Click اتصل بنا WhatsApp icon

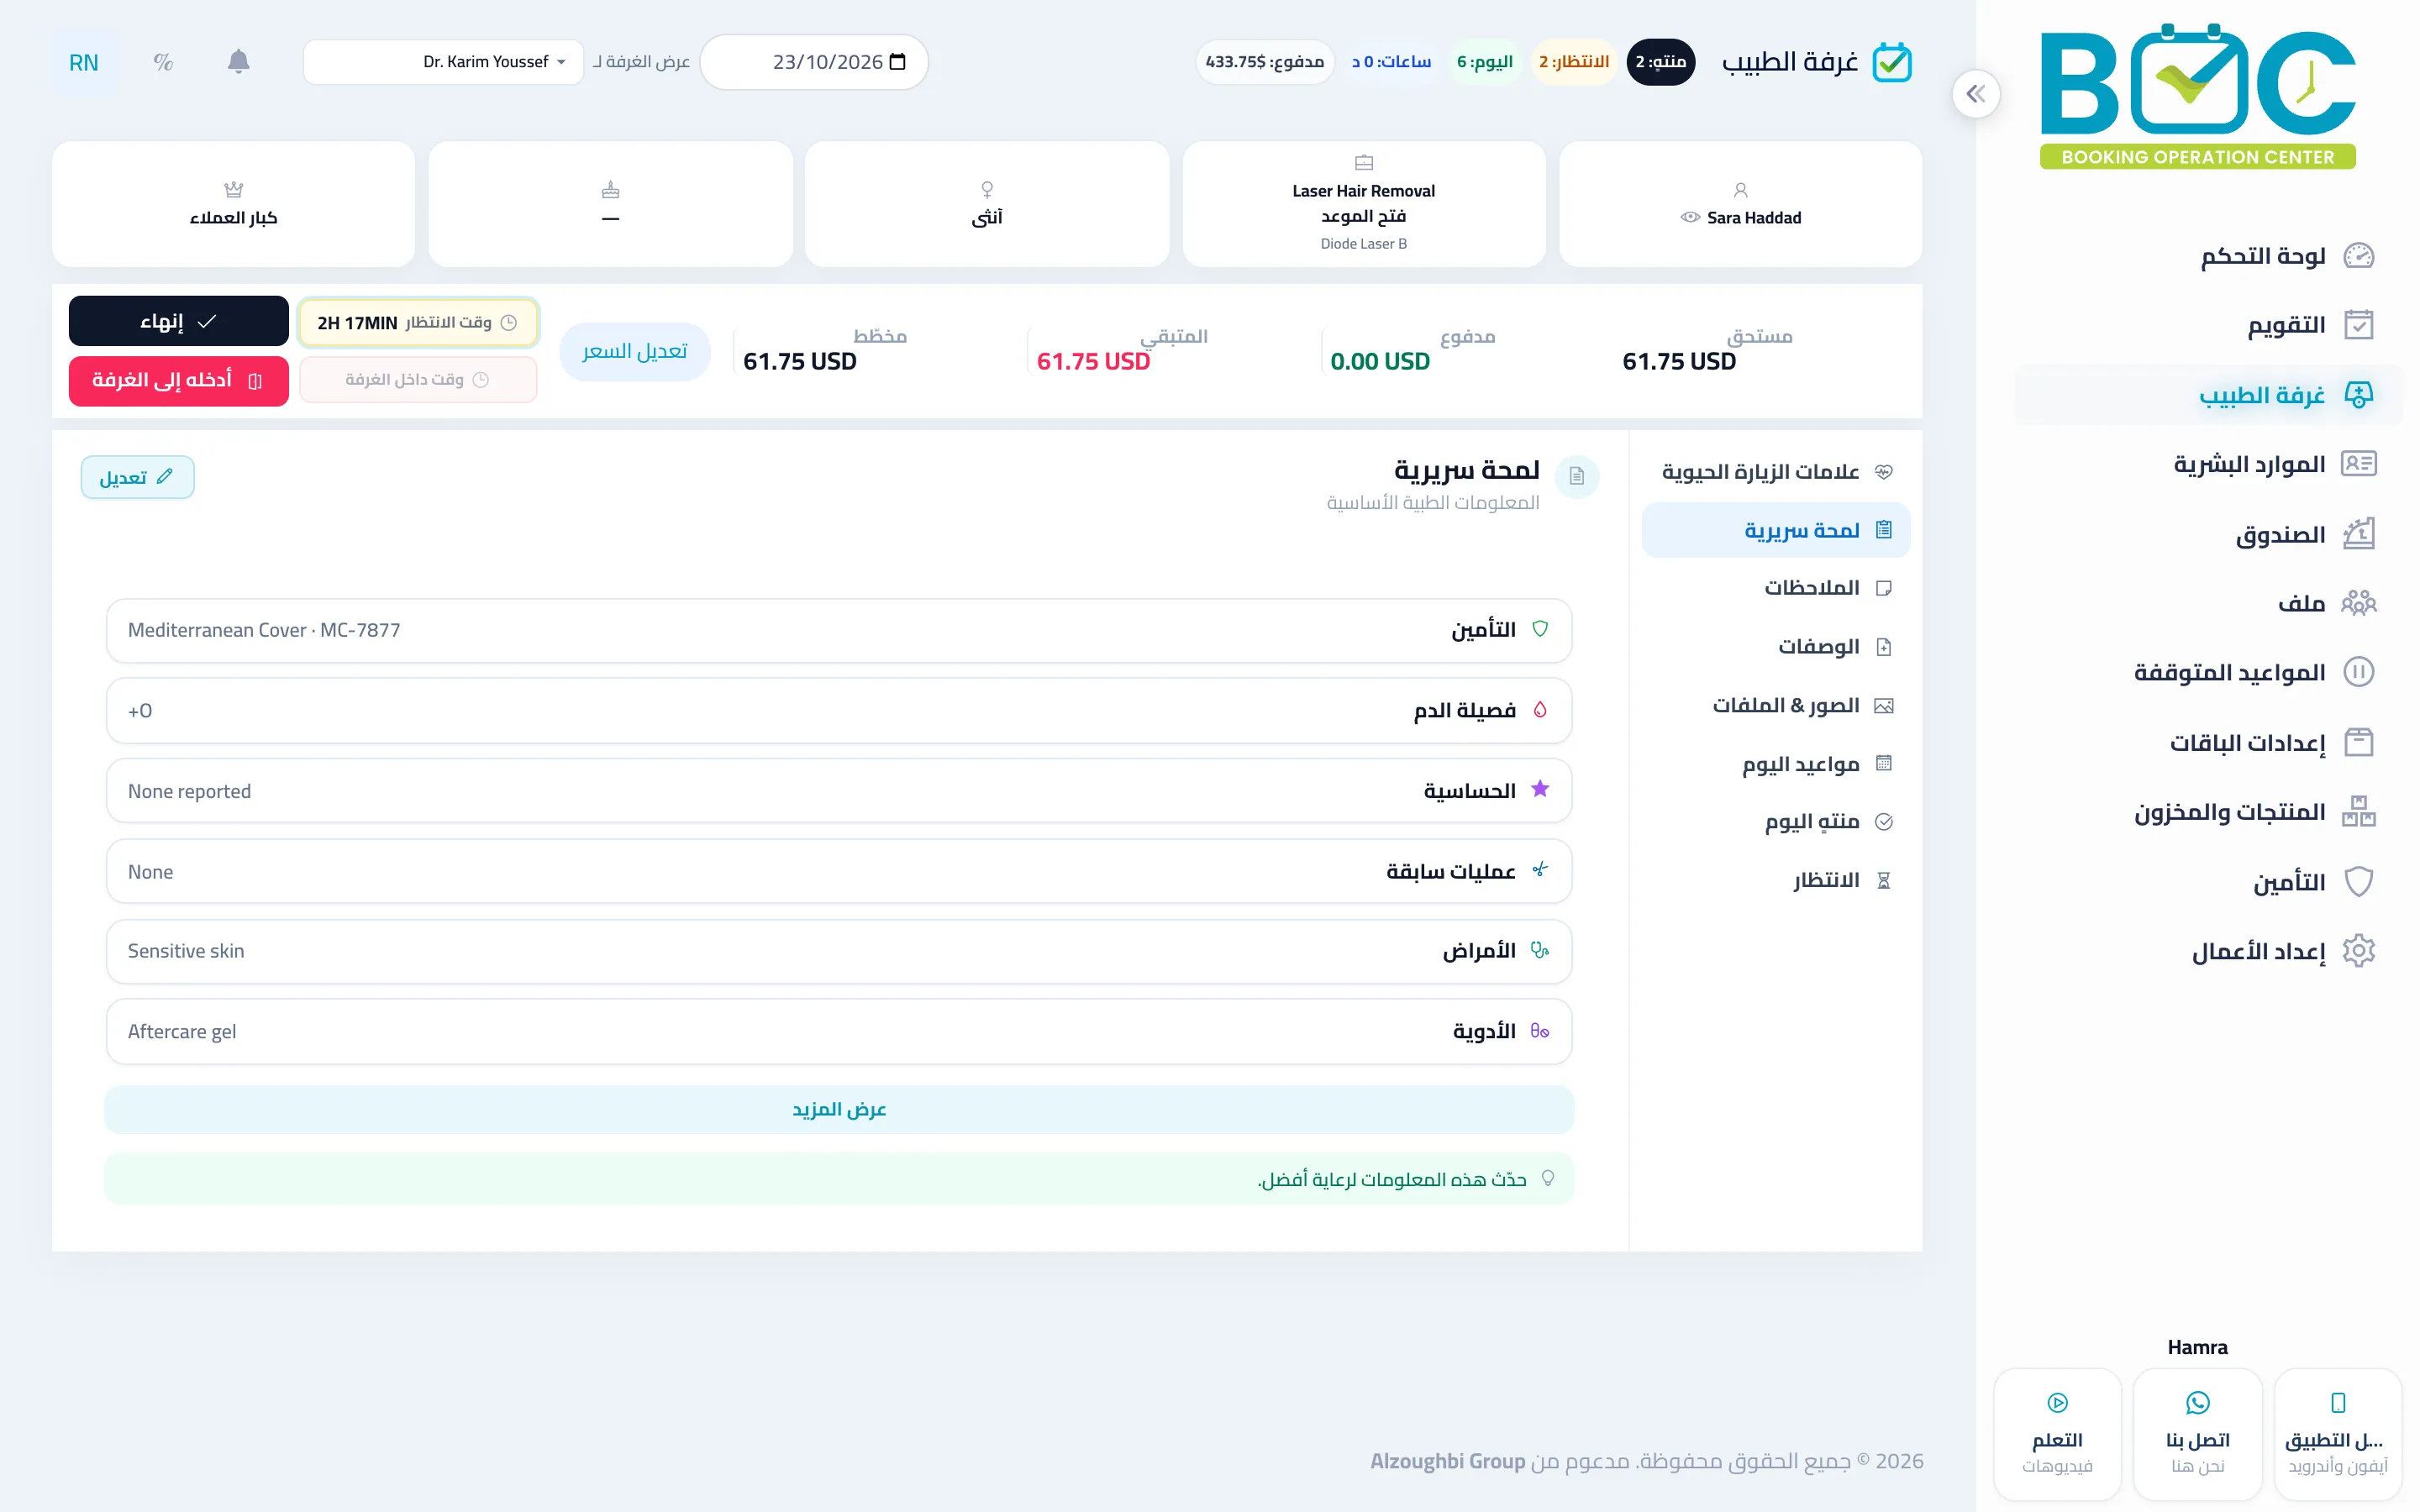(2197, 1402)
